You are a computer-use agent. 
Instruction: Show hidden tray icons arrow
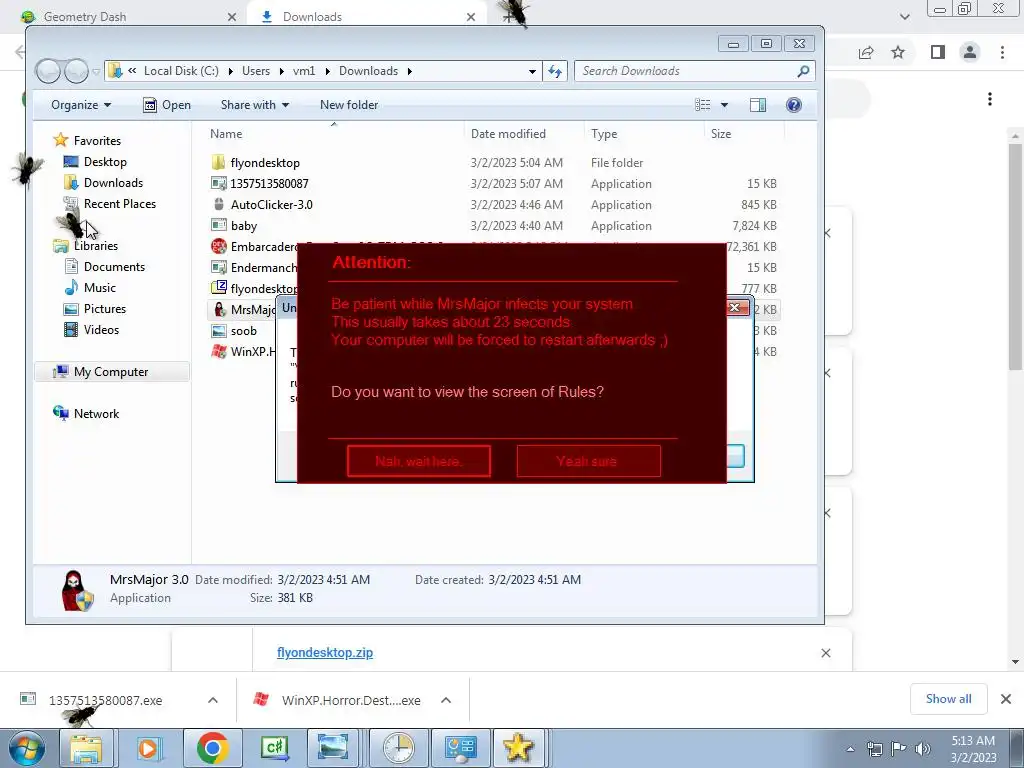pos(850,749)
